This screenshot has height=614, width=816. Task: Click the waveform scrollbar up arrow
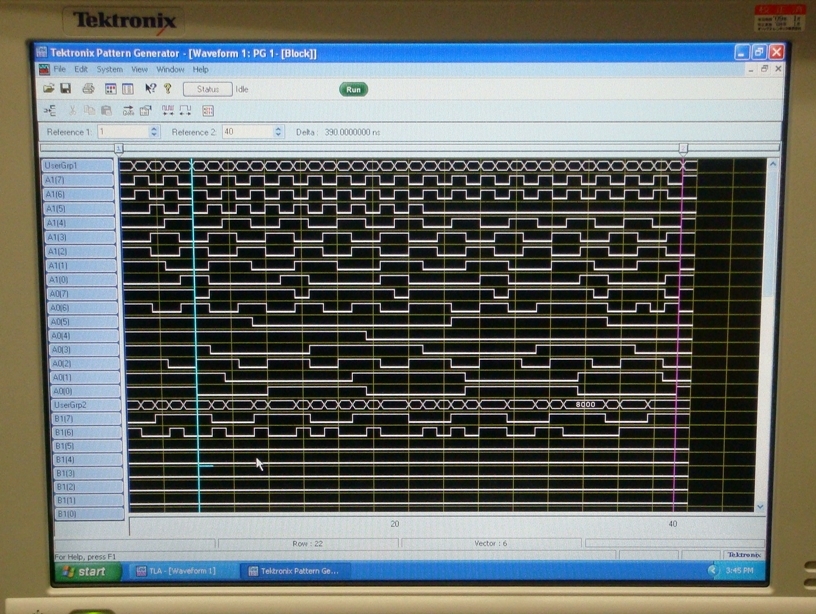point(773,164)
